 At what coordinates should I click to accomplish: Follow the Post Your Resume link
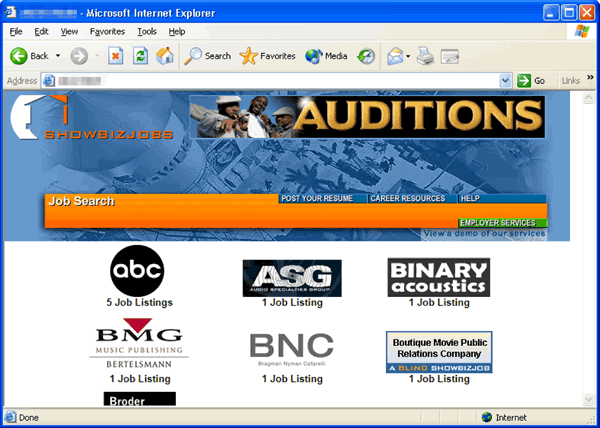pos(317,199)
